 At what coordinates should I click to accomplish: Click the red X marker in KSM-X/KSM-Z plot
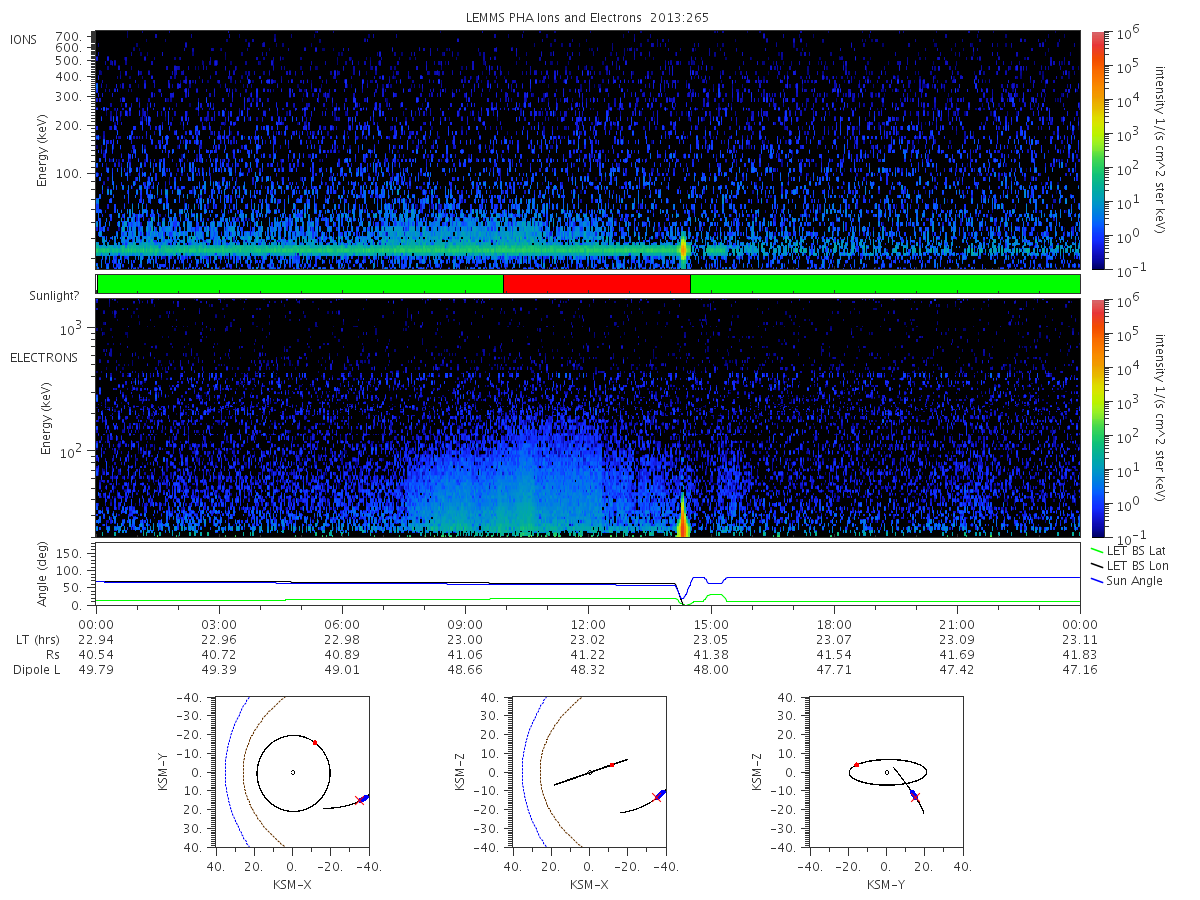pos(656,797)
